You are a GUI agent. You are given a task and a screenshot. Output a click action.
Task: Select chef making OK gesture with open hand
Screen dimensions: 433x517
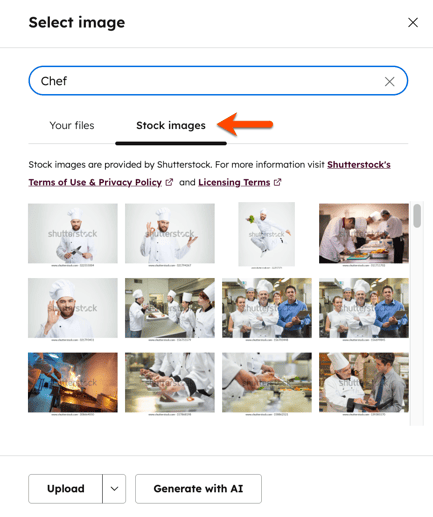[x=170, y=235]
